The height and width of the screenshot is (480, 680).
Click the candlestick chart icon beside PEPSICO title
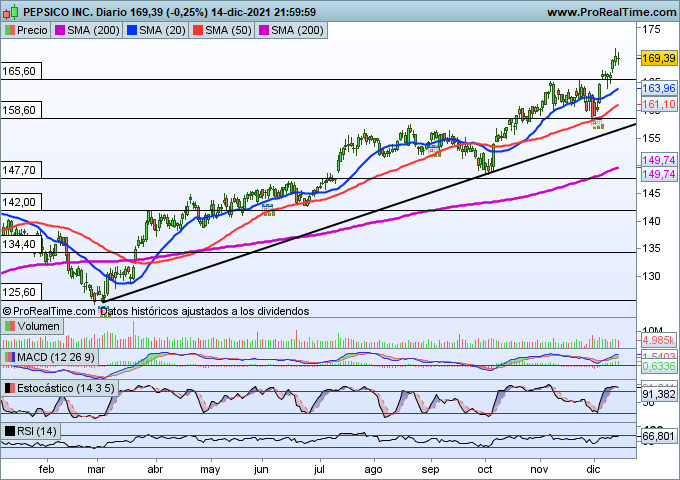[x=11, y=12]
